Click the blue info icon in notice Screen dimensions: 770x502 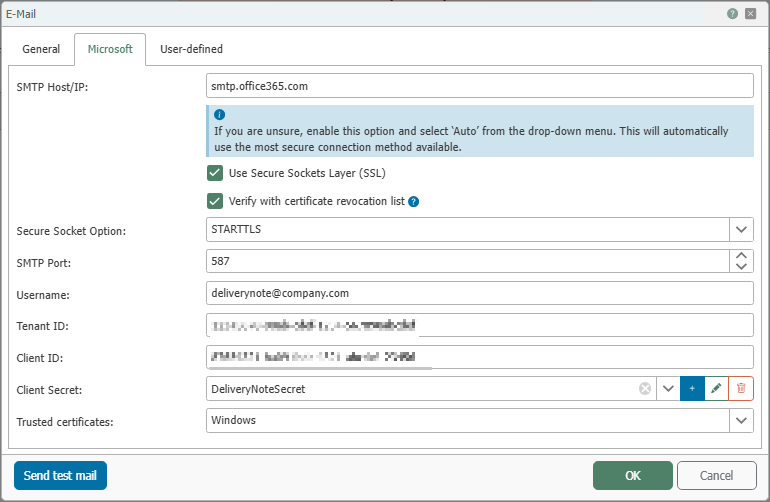tap(220, 114)
